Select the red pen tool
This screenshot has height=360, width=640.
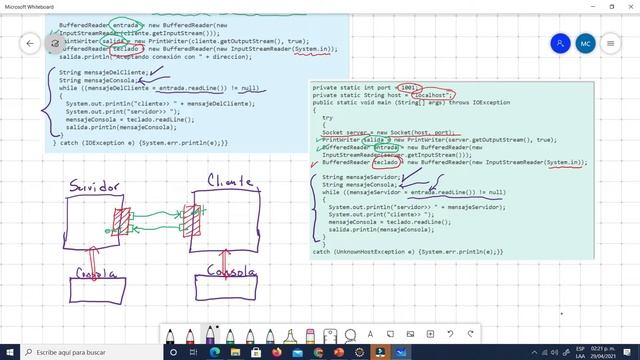click(x=190, y=336)
